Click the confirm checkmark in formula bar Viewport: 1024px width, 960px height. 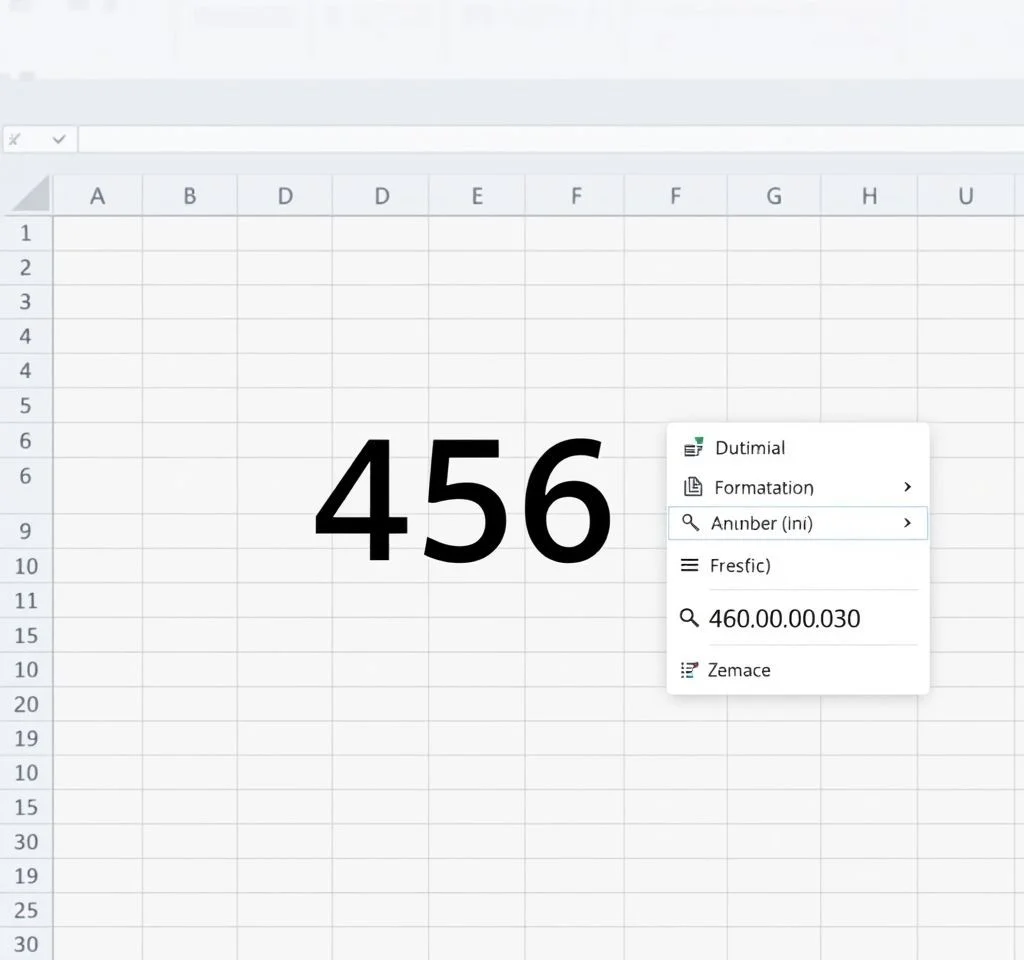pos(58,140)
